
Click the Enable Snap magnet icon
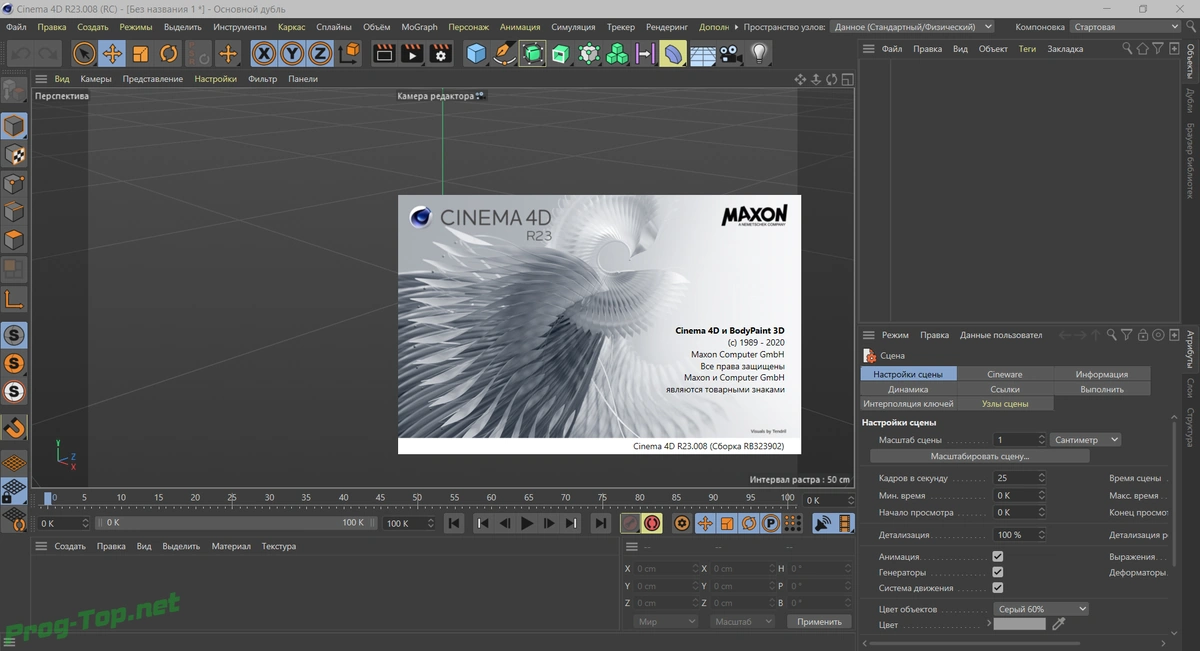(x=14, y=428)
